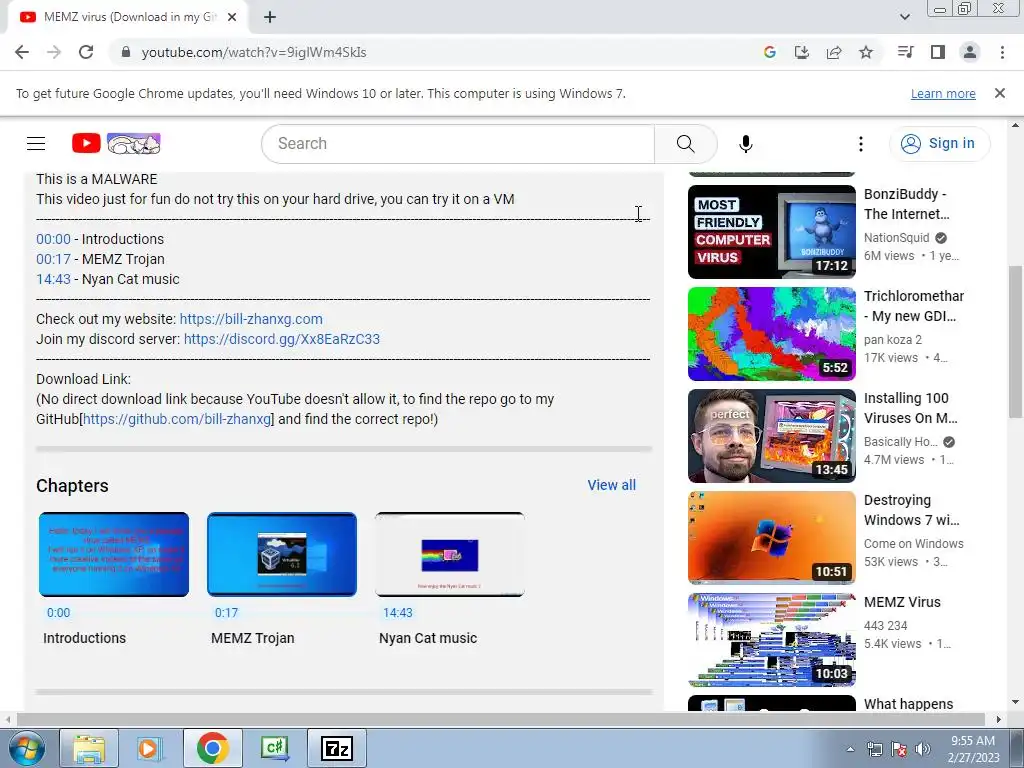The height and width of the screenshot is (768, 1024).
Task: Reload the YouTube page
Action: click(86, 52)
